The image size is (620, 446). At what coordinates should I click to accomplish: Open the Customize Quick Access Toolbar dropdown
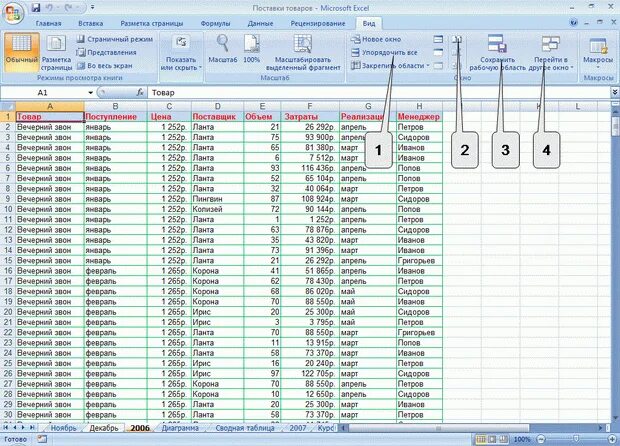click(92, 8)
